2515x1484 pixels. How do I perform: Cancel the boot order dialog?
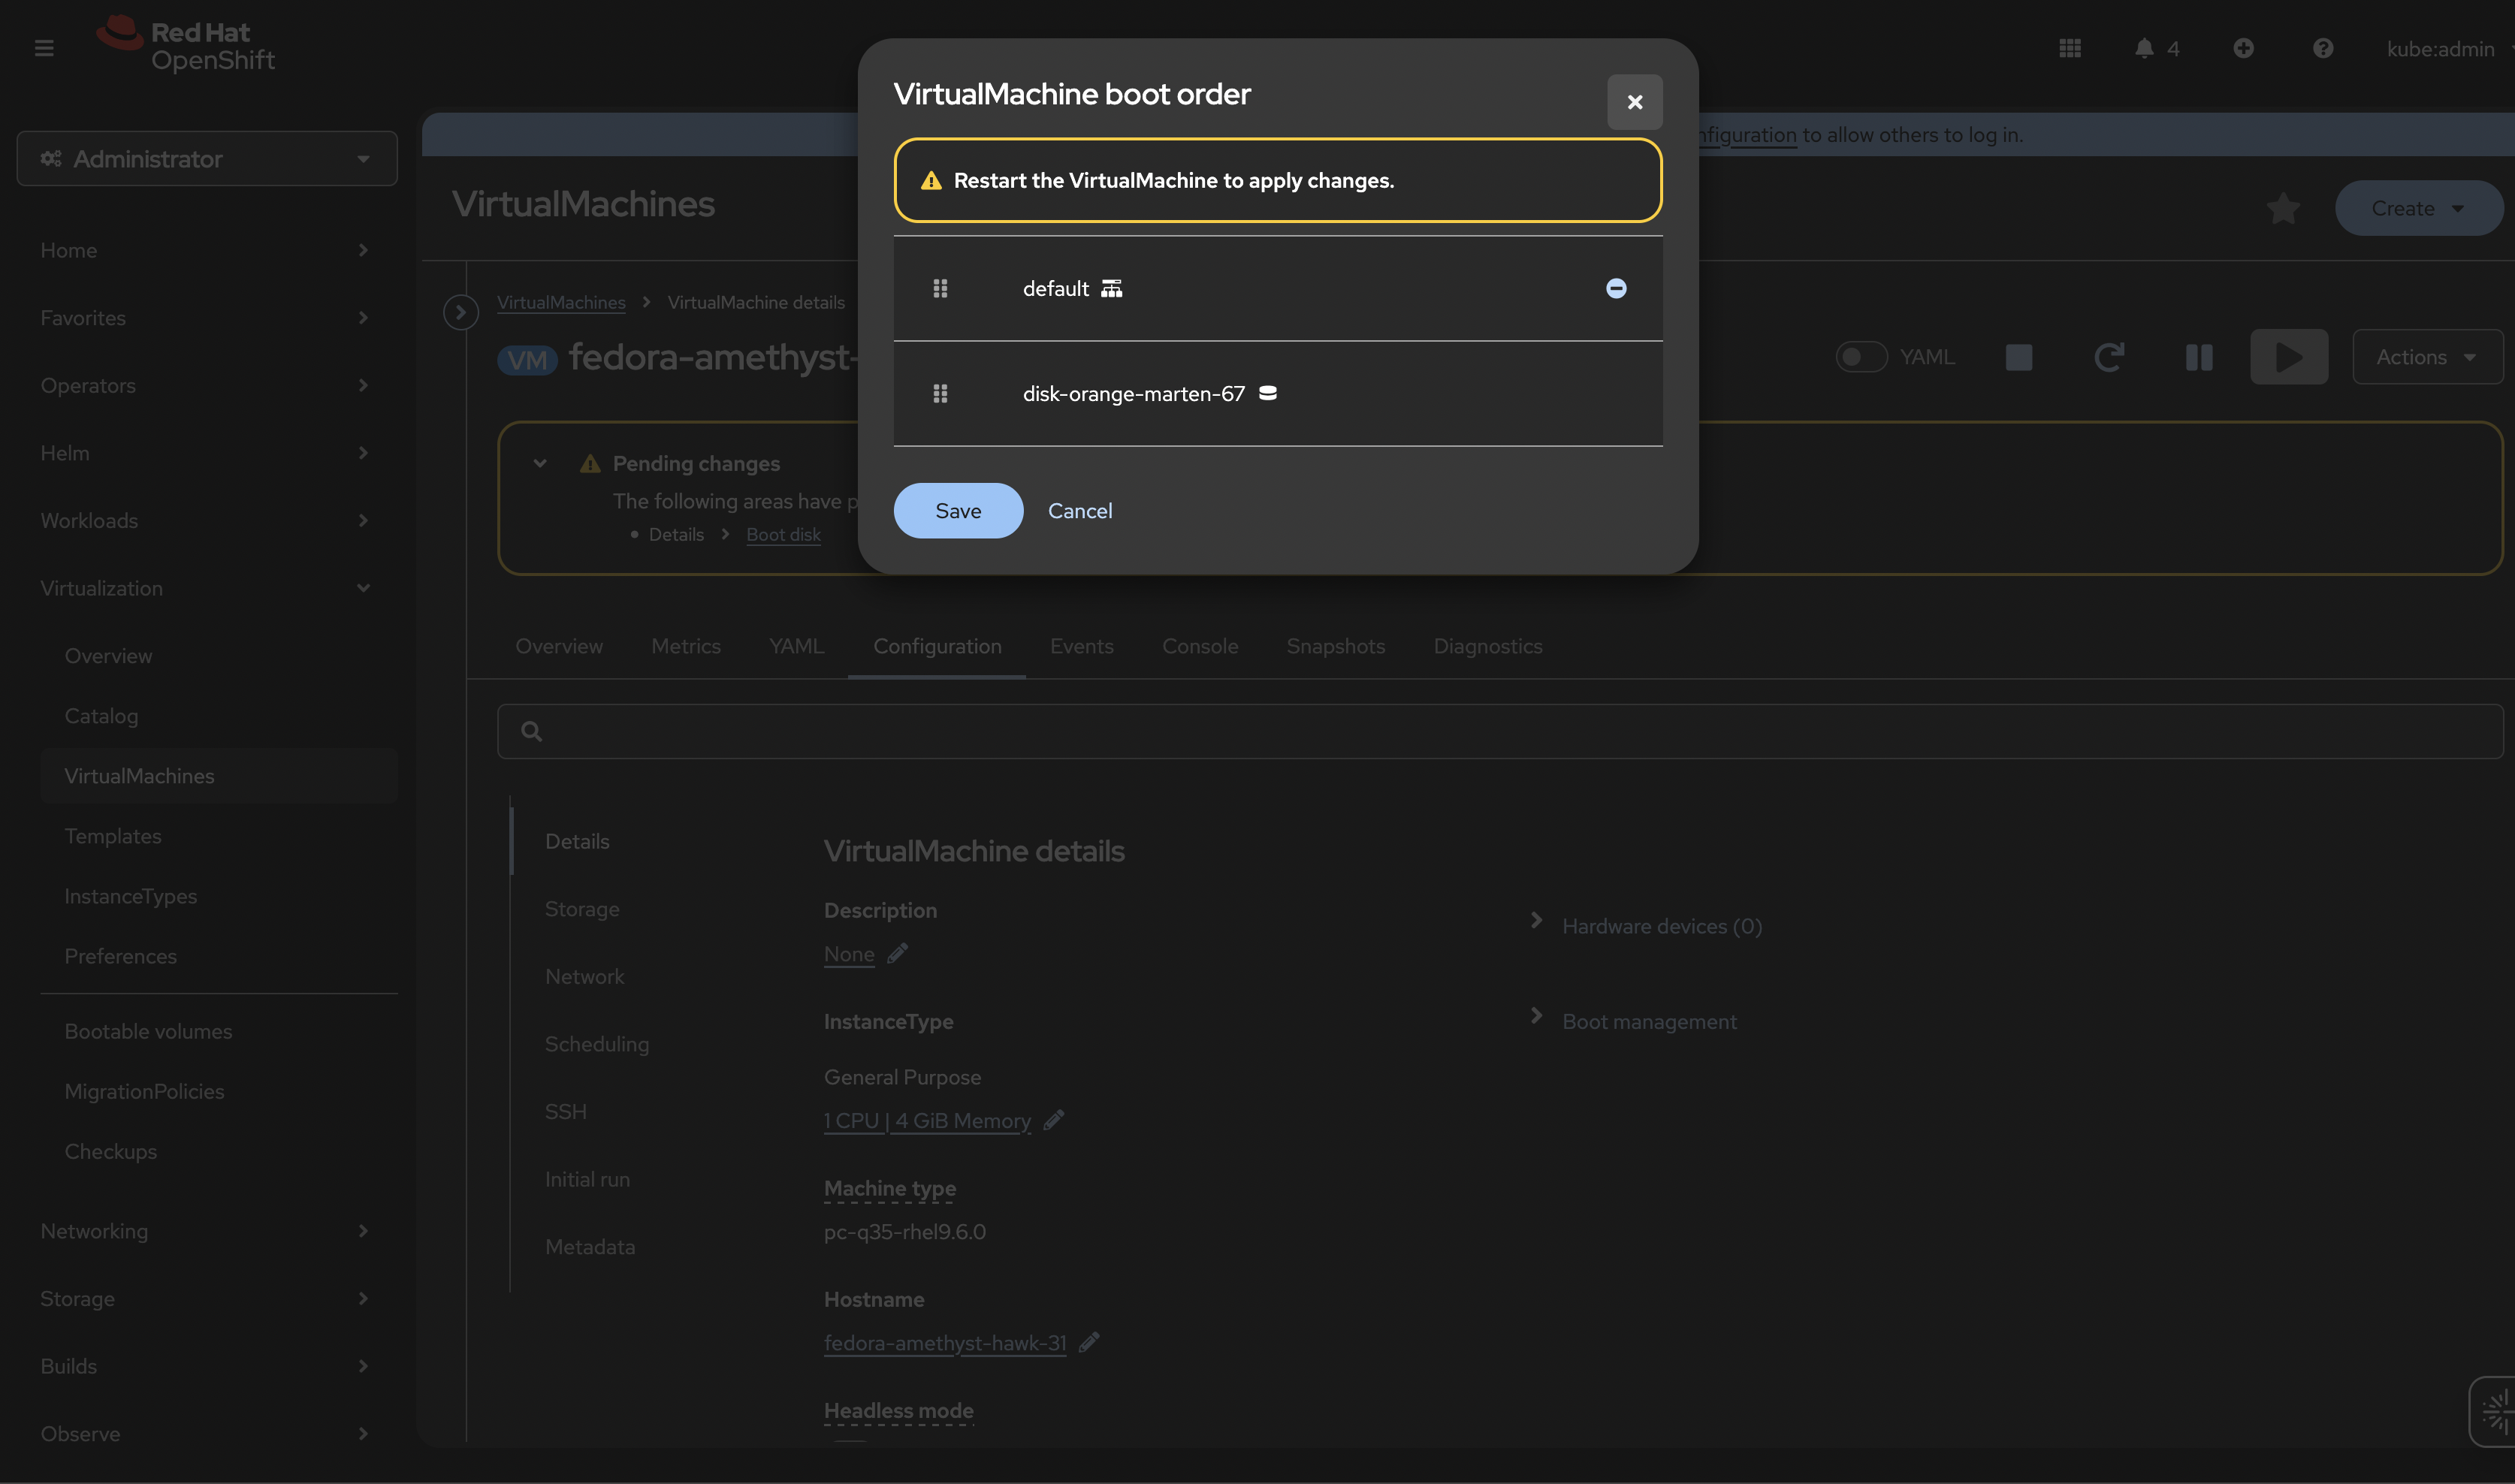(1079, 511)
